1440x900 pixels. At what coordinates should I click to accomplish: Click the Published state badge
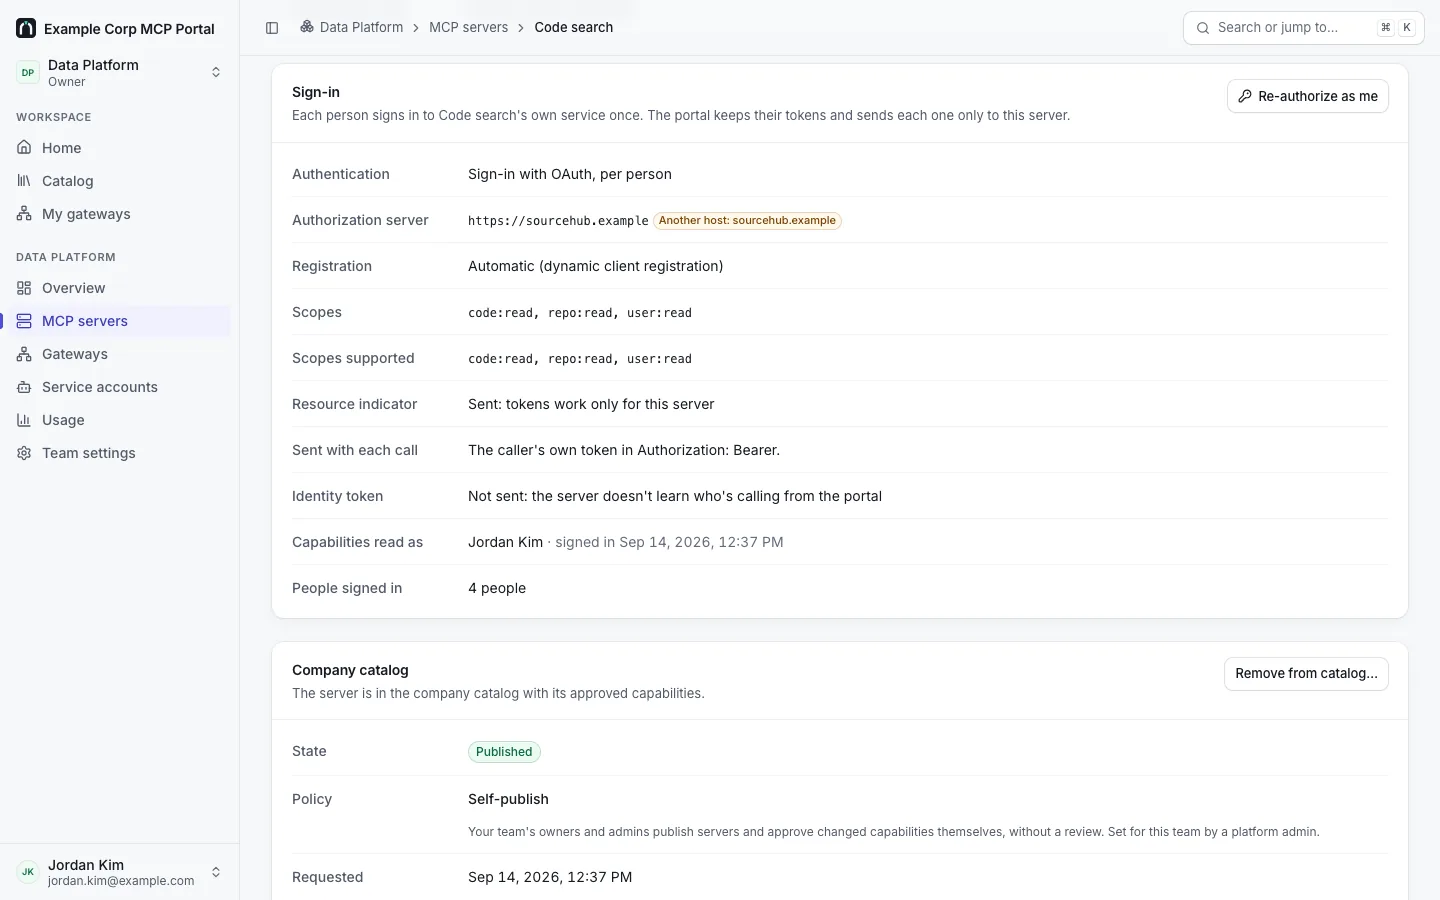(504, 752)
